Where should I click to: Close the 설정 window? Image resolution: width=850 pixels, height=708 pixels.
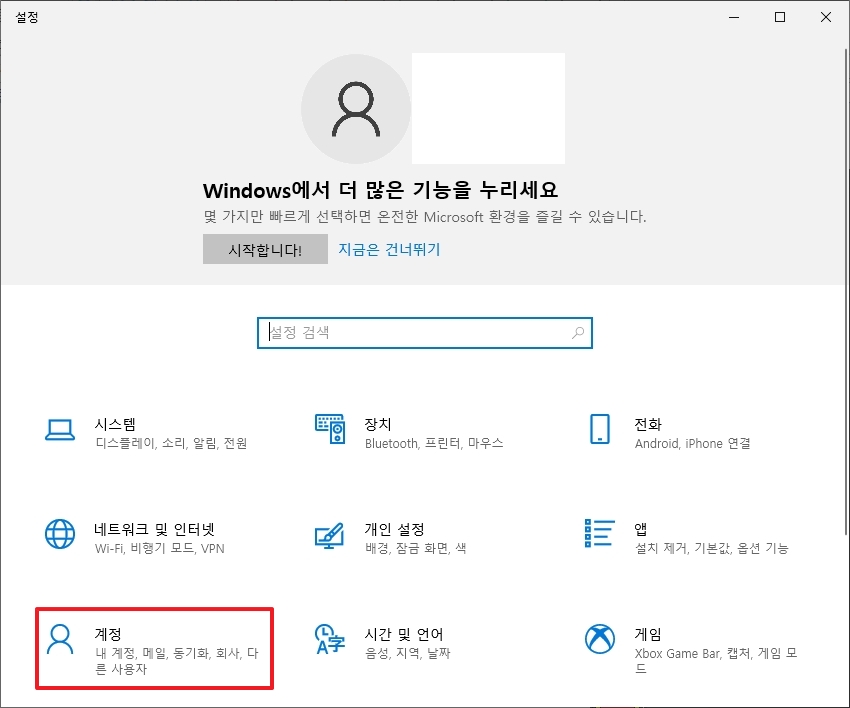point(826,17)
